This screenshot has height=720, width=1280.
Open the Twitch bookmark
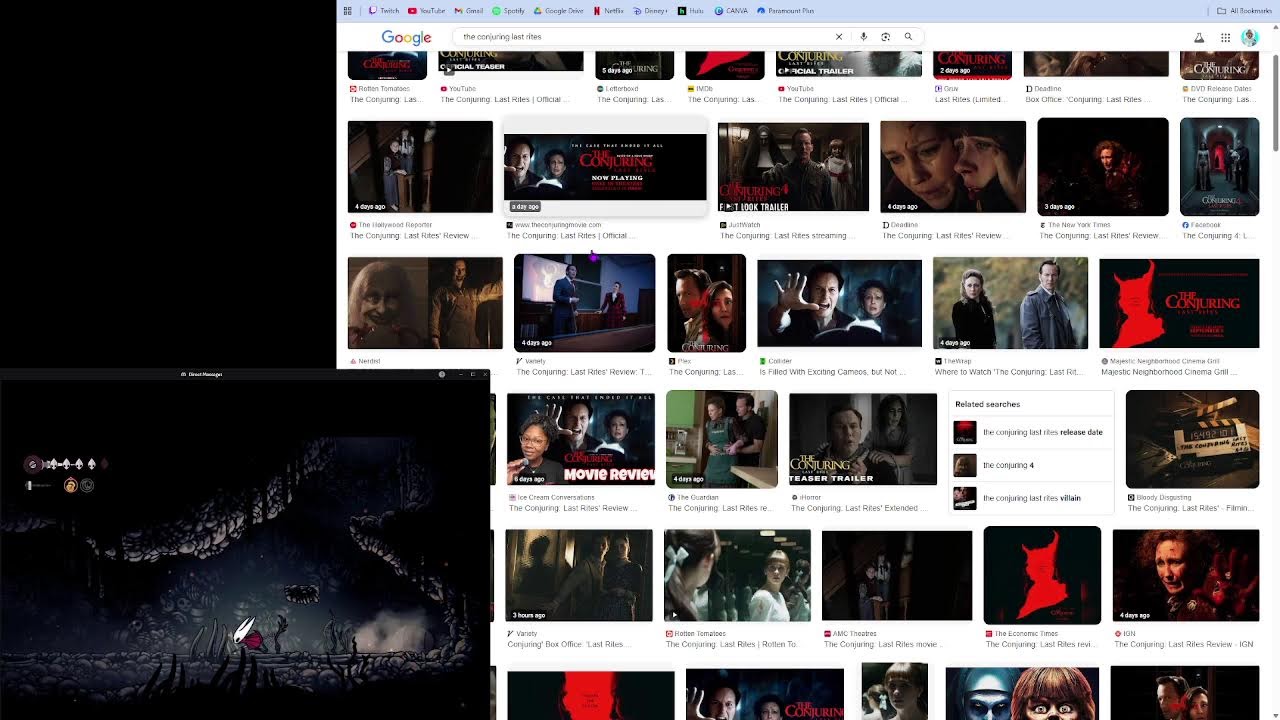coord(384,11)
